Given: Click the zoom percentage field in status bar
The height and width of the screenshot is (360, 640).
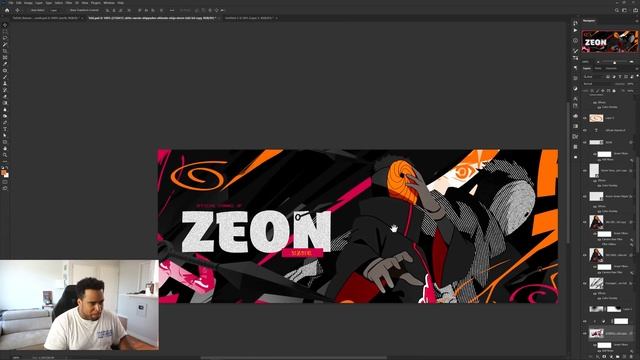Looking at the screenshot, I should point(16,358).
